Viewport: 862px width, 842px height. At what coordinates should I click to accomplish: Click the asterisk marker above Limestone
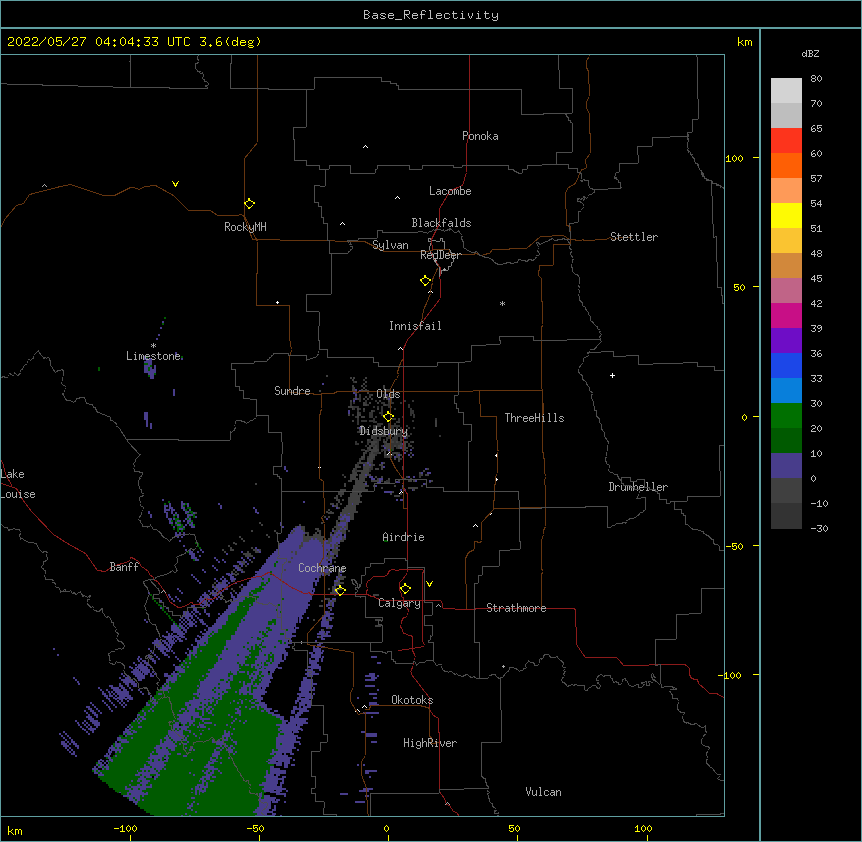[153, 346]
